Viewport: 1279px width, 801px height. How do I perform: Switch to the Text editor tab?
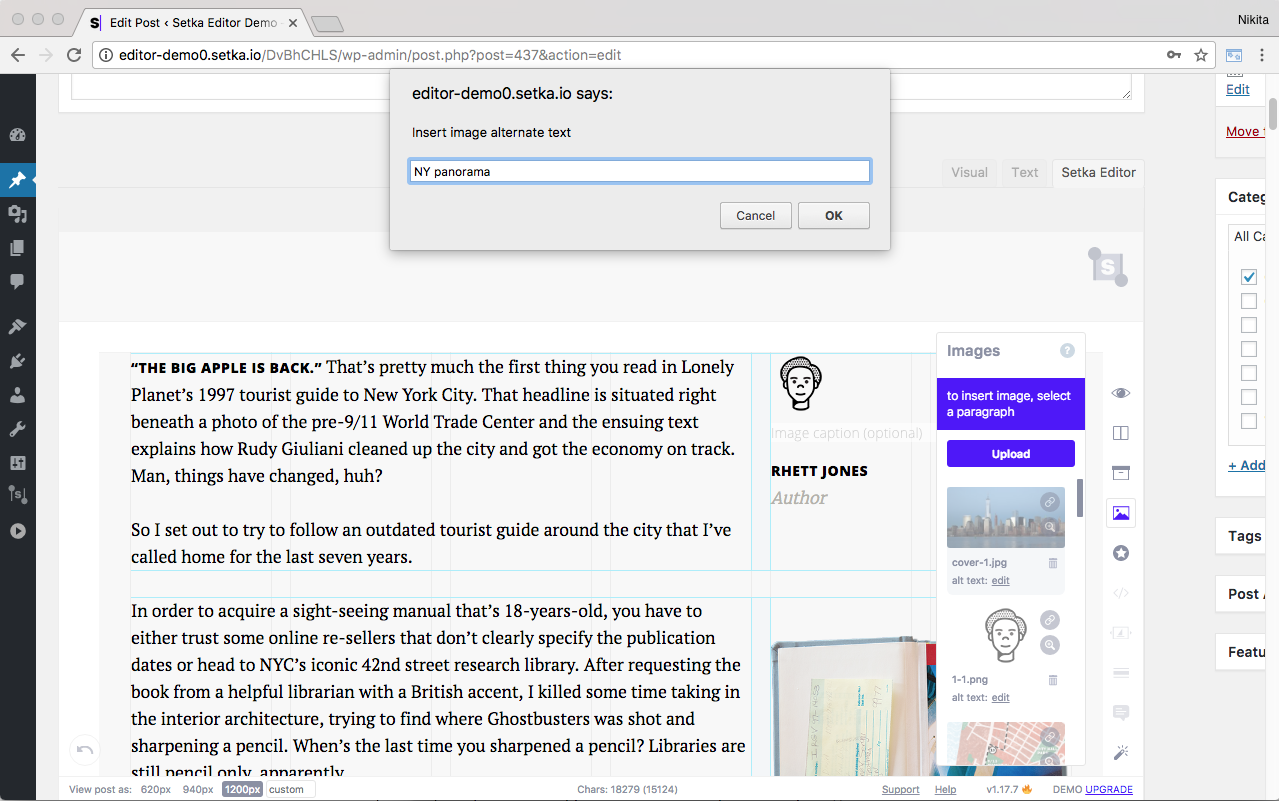(x=1024, y=172)
